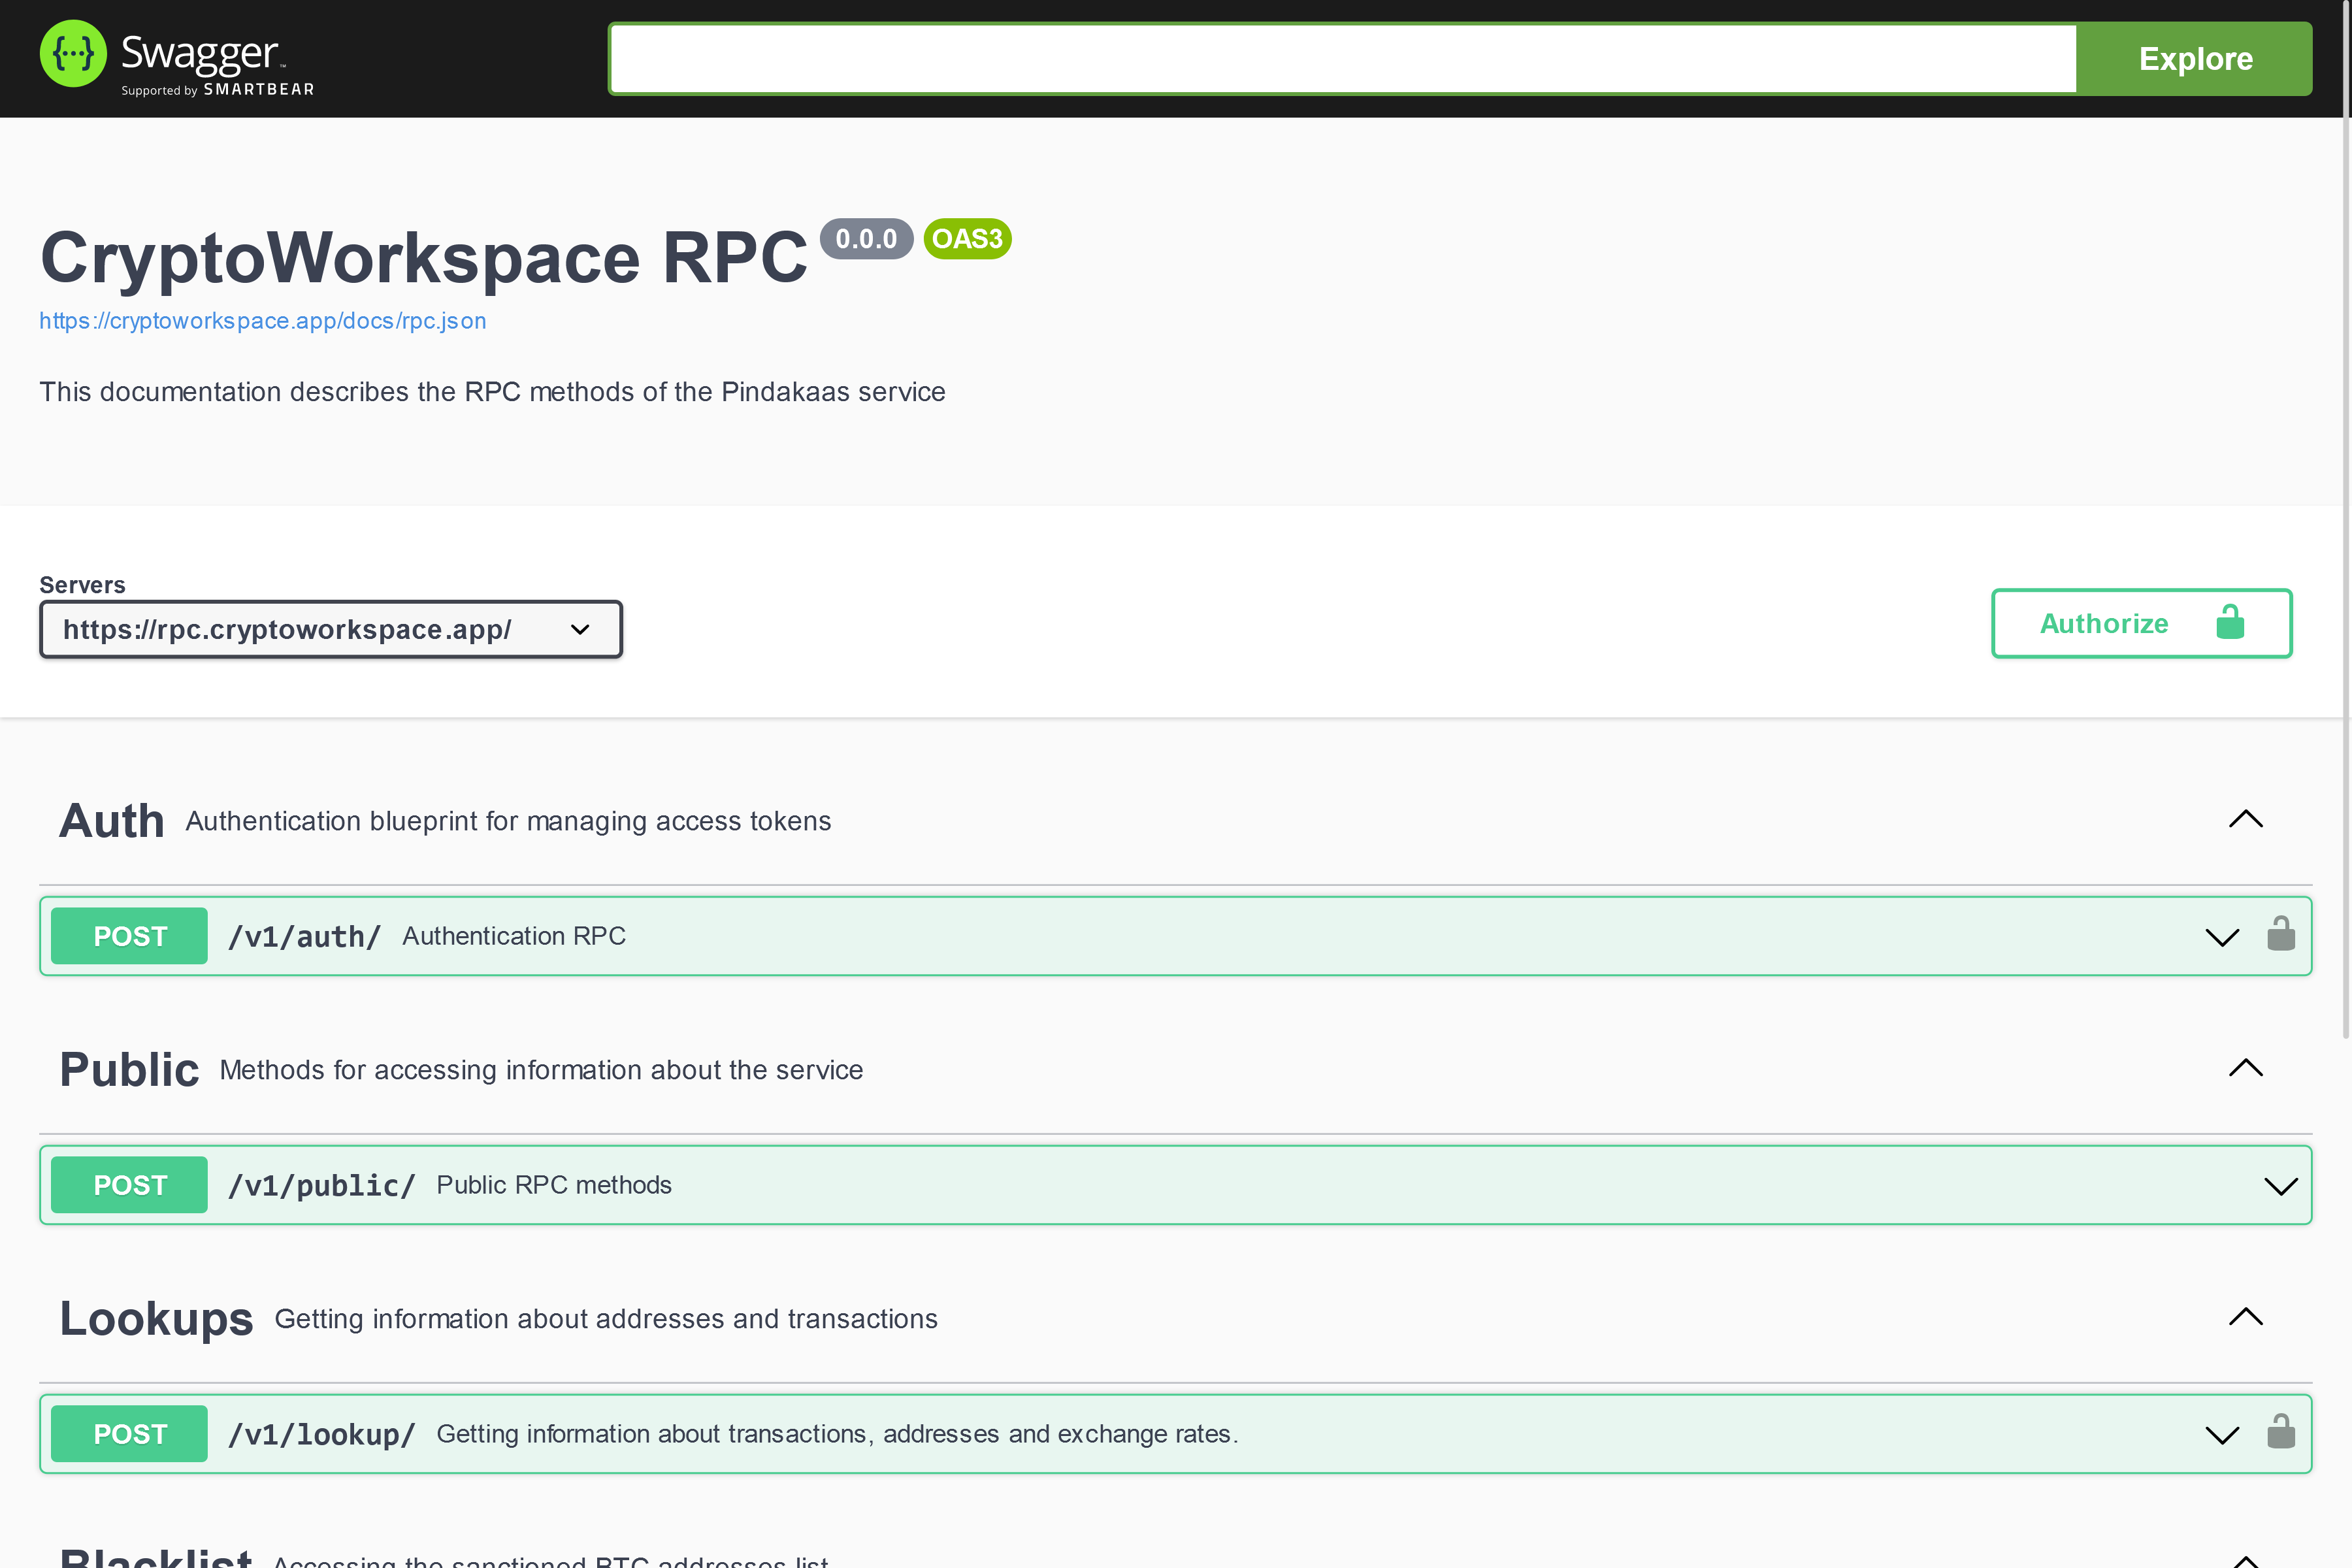The image size is (2352, 1568).
Task: Click the OAS3 badge near the title
Action: point(967,238)
